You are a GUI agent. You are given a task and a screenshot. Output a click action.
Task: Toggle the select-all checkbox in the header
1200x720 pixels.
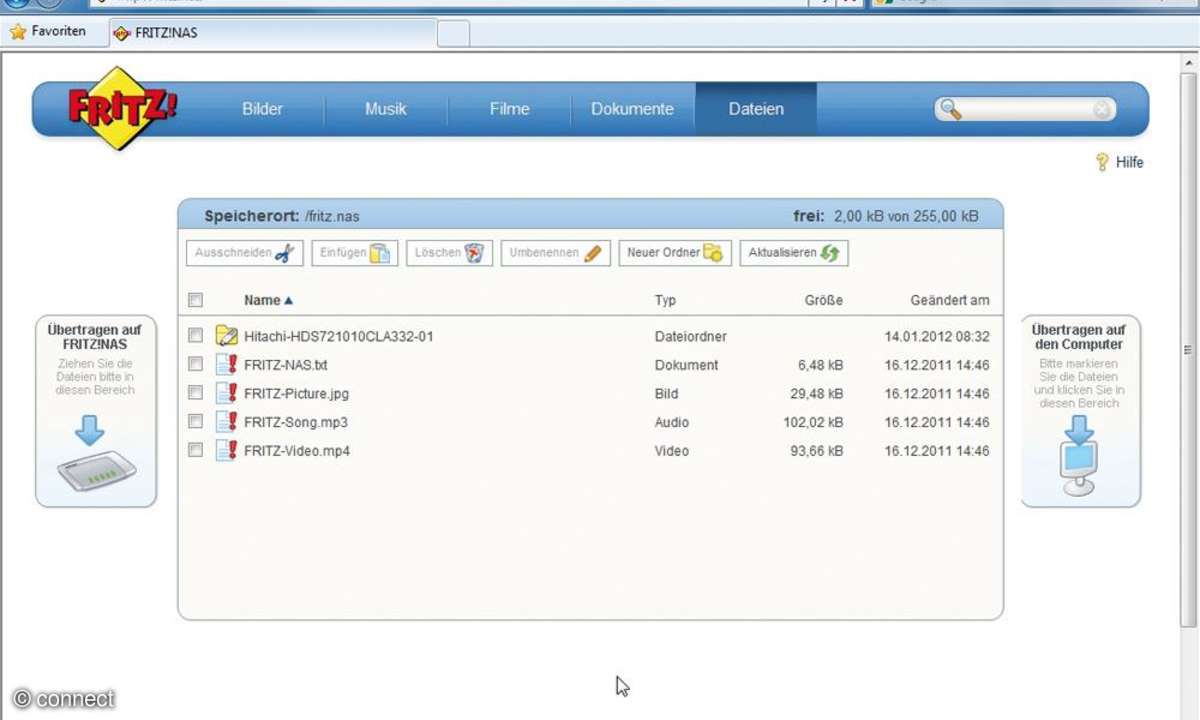(x=196, y=300)
